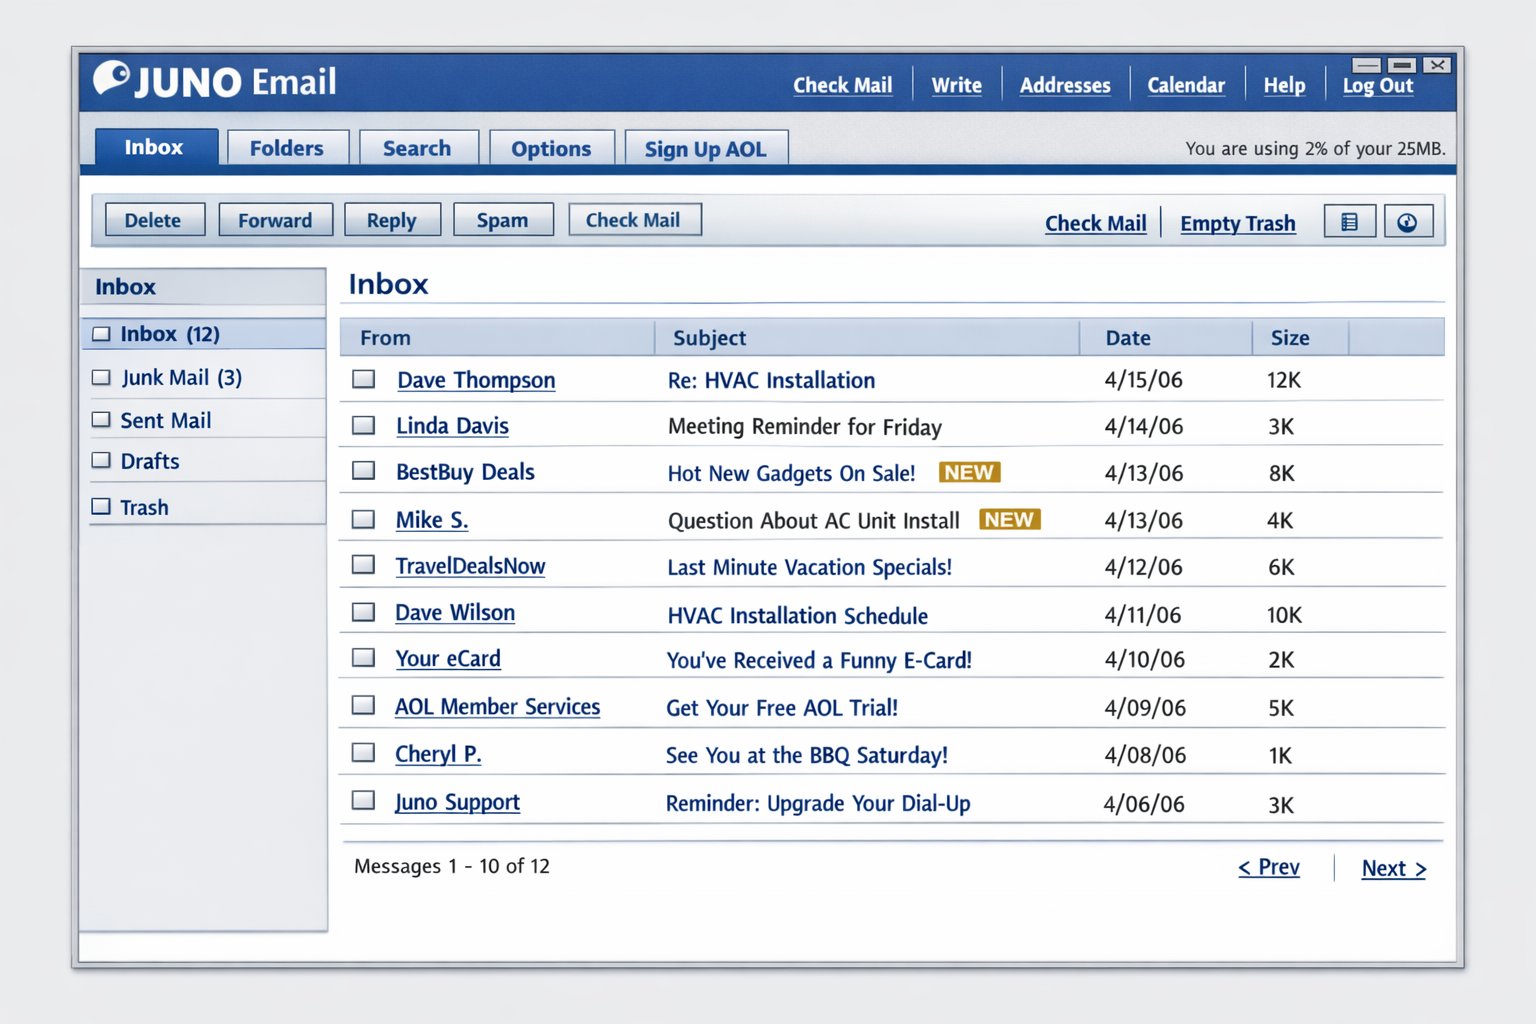Viewport: 1536px width, 1024px height.
Task: Select the Mike S. message checkbox
Action: 364,520
